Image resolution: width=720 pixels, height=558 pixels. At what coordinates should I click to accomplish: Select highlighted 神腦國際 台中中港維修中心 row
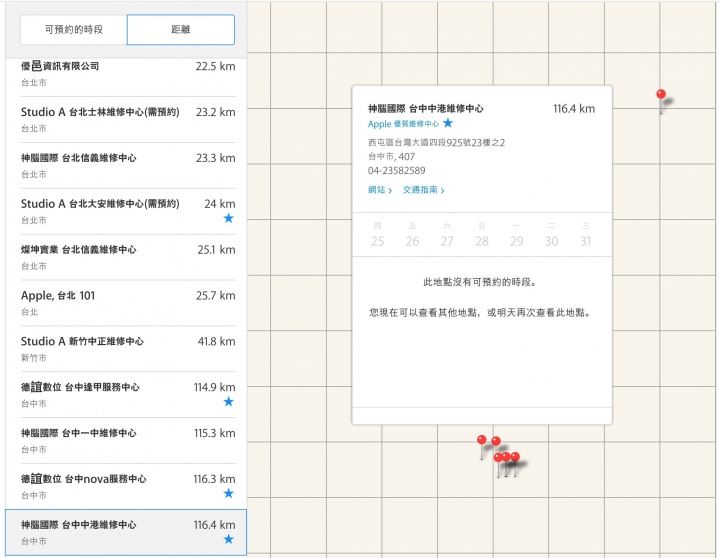(x=126, y=533)
